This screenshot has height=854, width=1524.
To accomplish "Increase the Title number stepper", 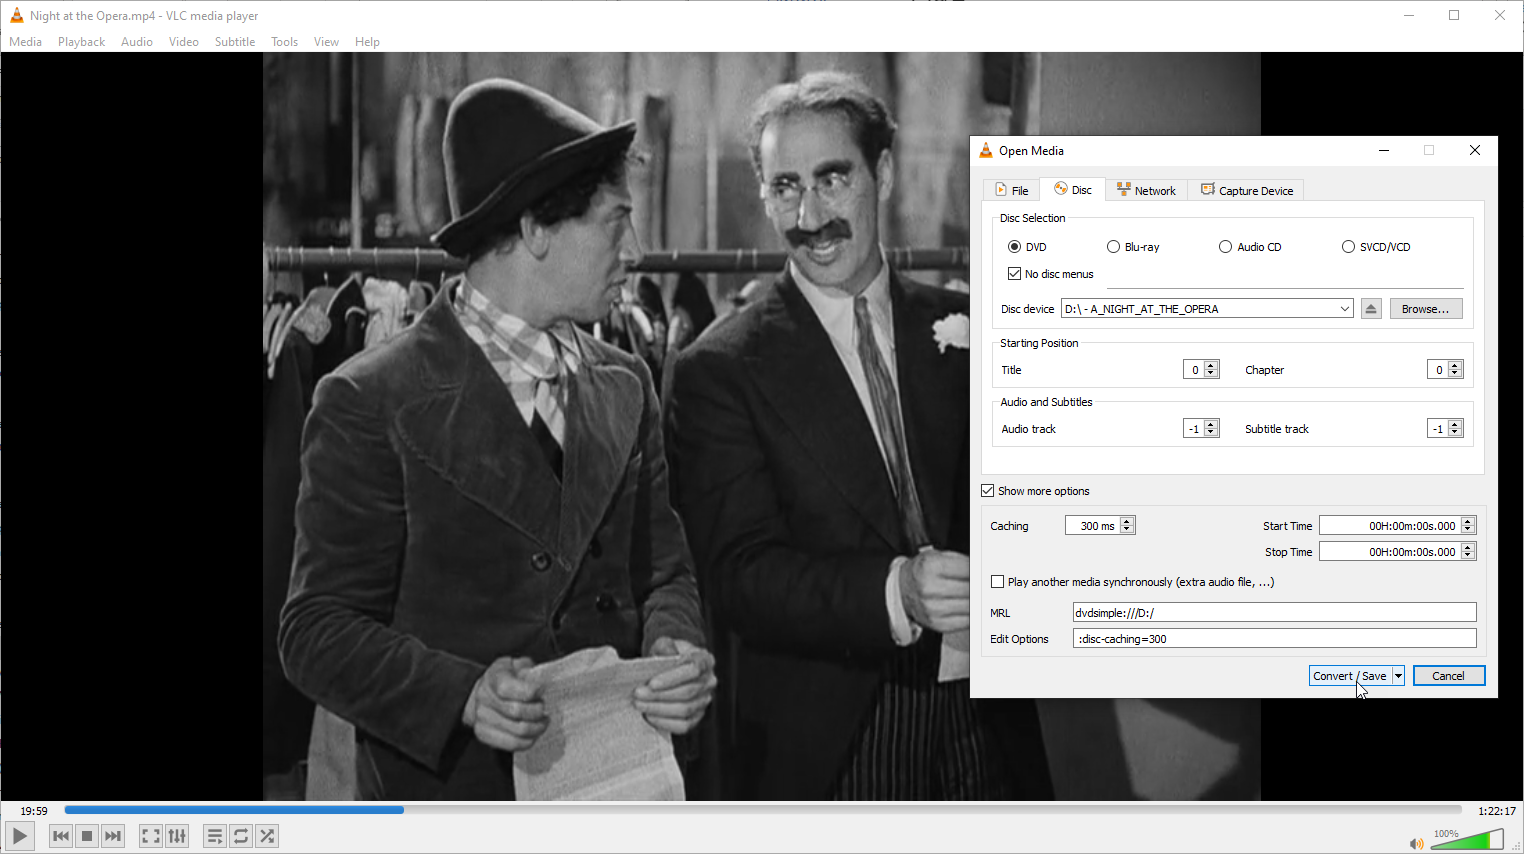I will coord(1211,366).
